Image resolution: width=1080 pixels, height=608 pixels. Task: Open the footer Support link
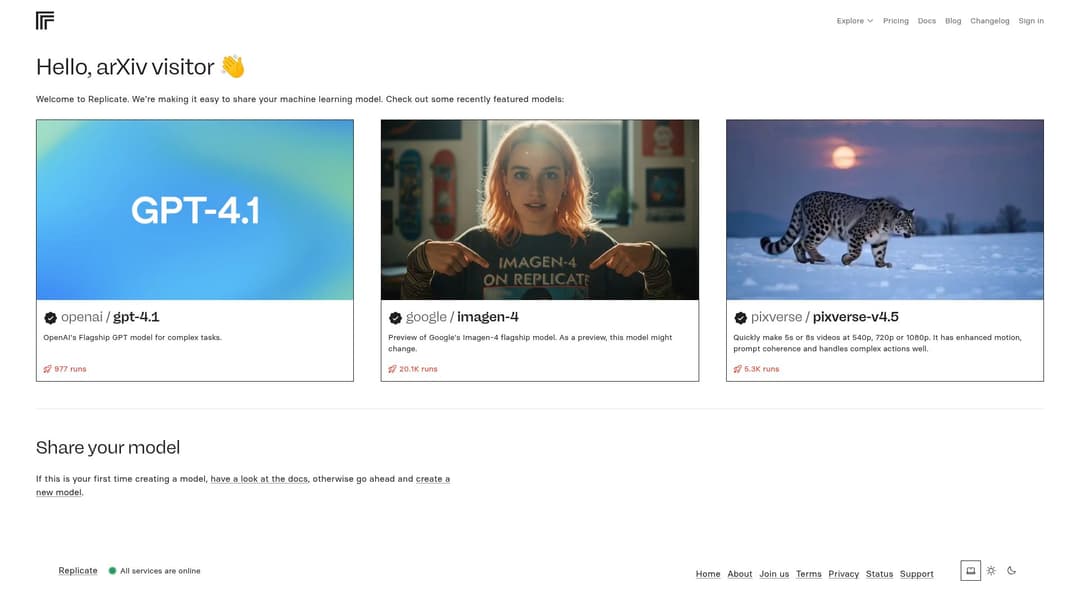(x=916, y=574)
